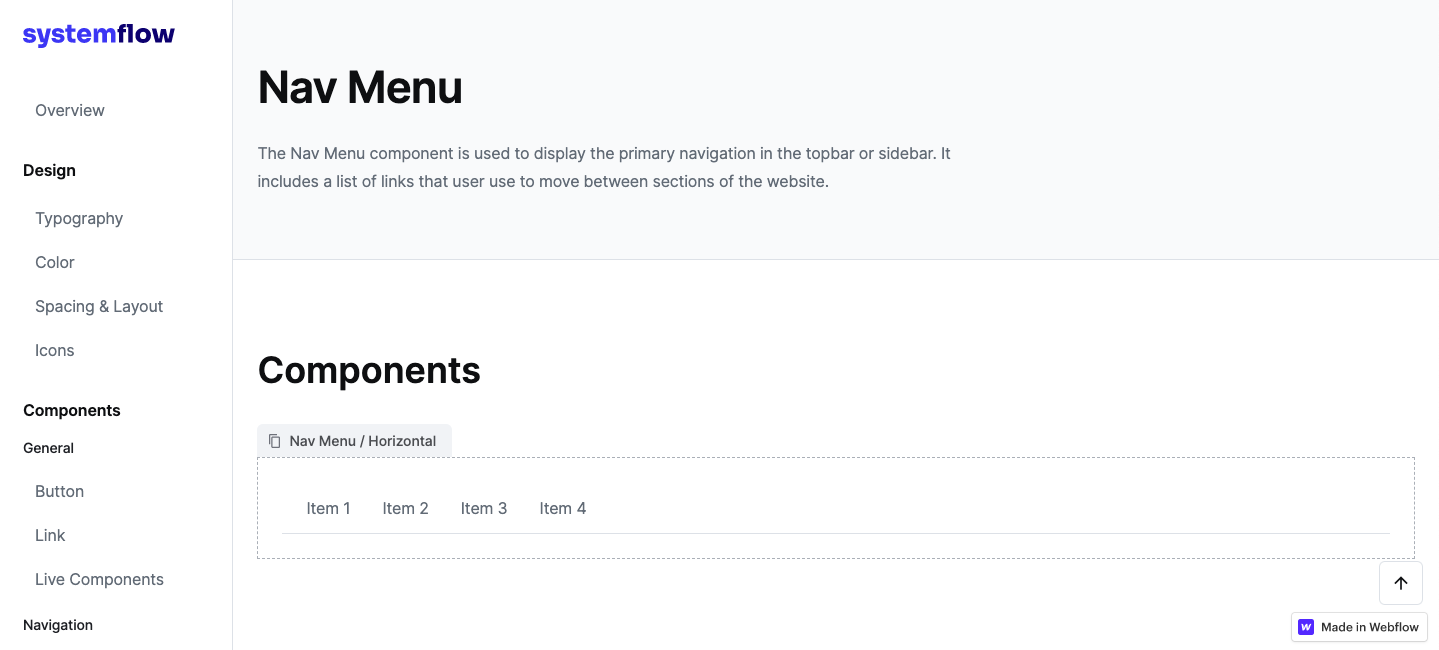The width and height of the screenshot is (1439, 650).
Task: Select Item 1 in horizontal nav menu
Action: 328,508
